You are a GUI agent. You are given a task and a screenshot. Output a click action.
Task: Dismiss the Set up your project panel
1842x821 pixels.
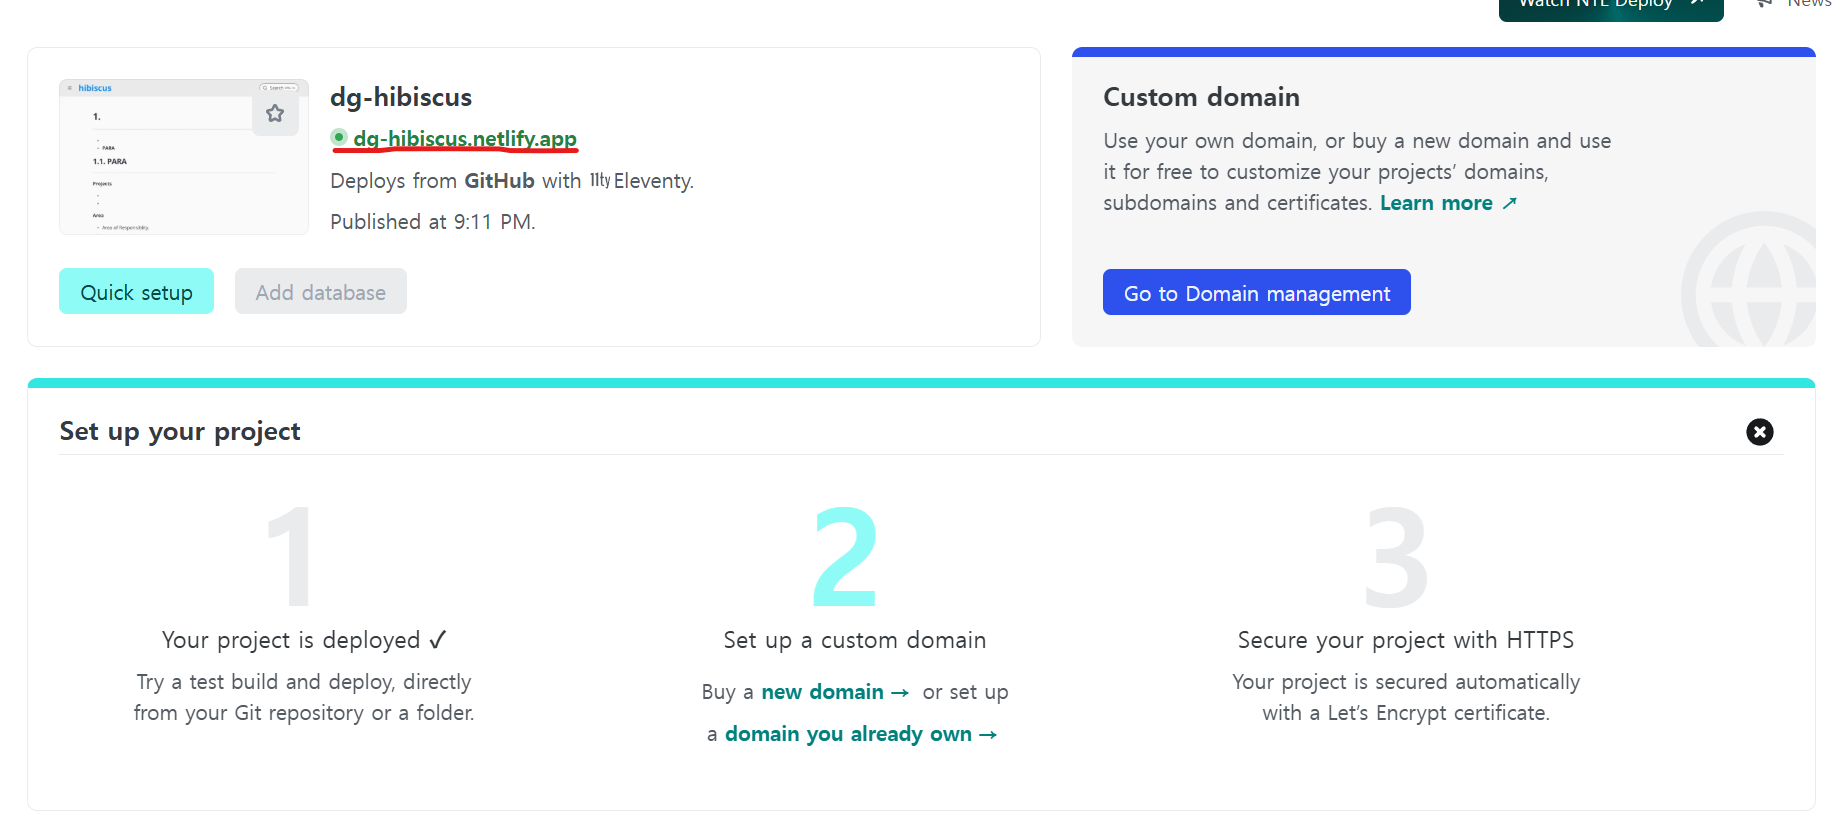click(x=1759, y=432)
